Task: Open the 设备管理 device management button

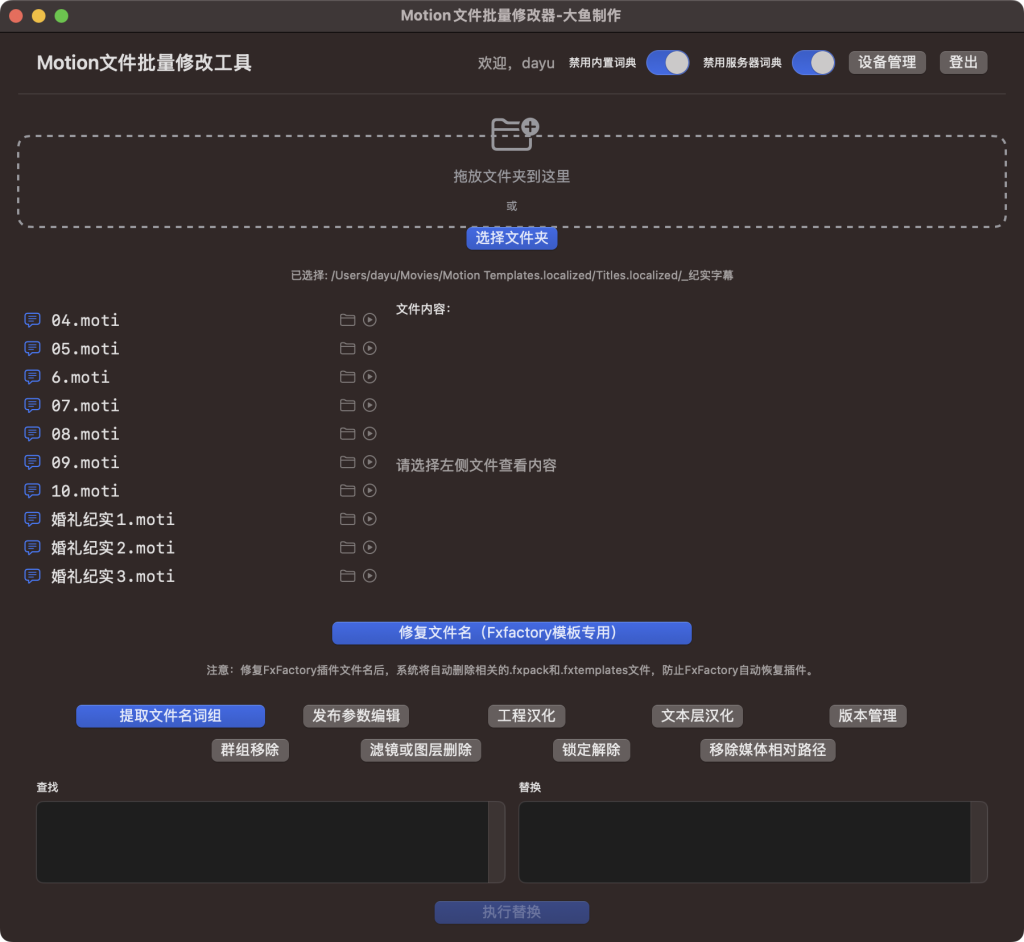Action: click(887, 62)
